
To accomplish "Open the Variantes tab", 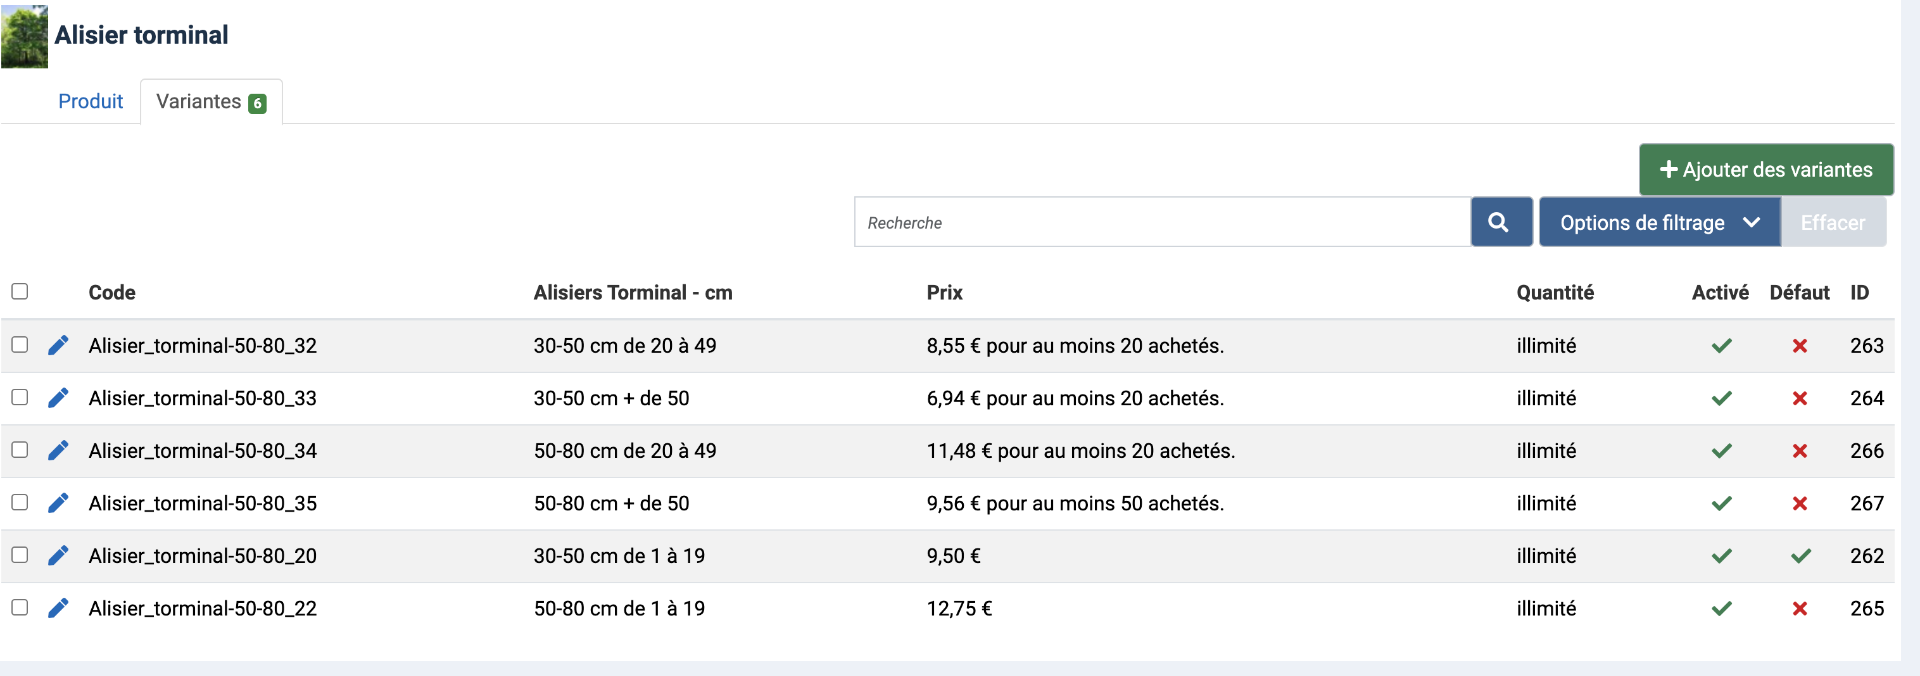I will click(x=210, y=102).
